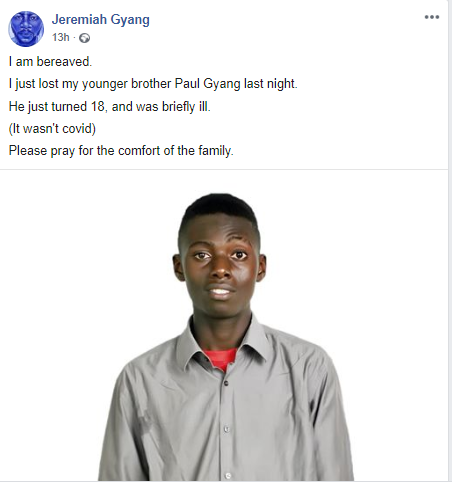The image size is (452, 486).
Task: Click the line mentioning brother Paul Gyang
Action: 153,84
